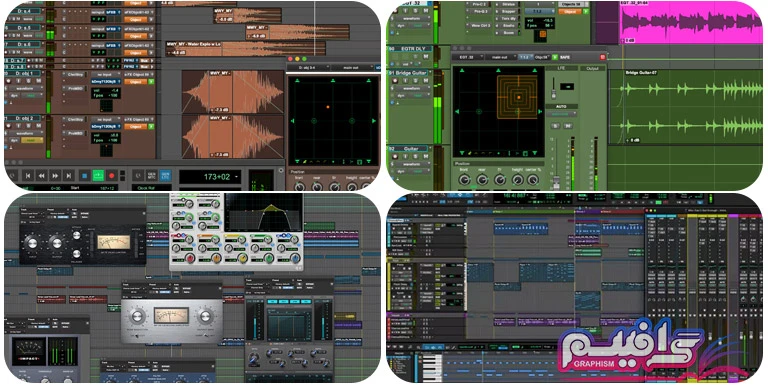Adjust the rear knob in brown panner
768x386 pixels.
tap(317, 187)
